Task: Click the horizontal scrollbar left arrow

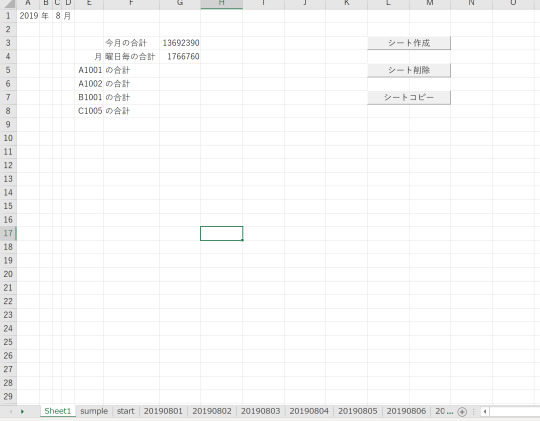Action: pos(485,411)
